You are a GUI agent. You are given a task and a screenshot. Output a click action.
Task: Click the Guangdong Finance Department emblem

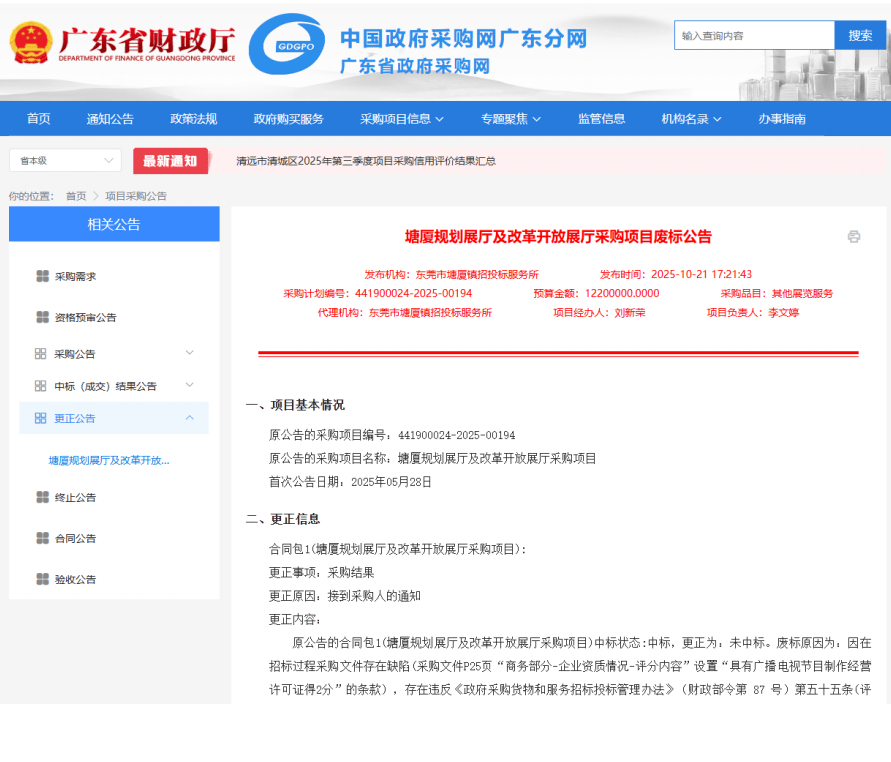point(31,44)
